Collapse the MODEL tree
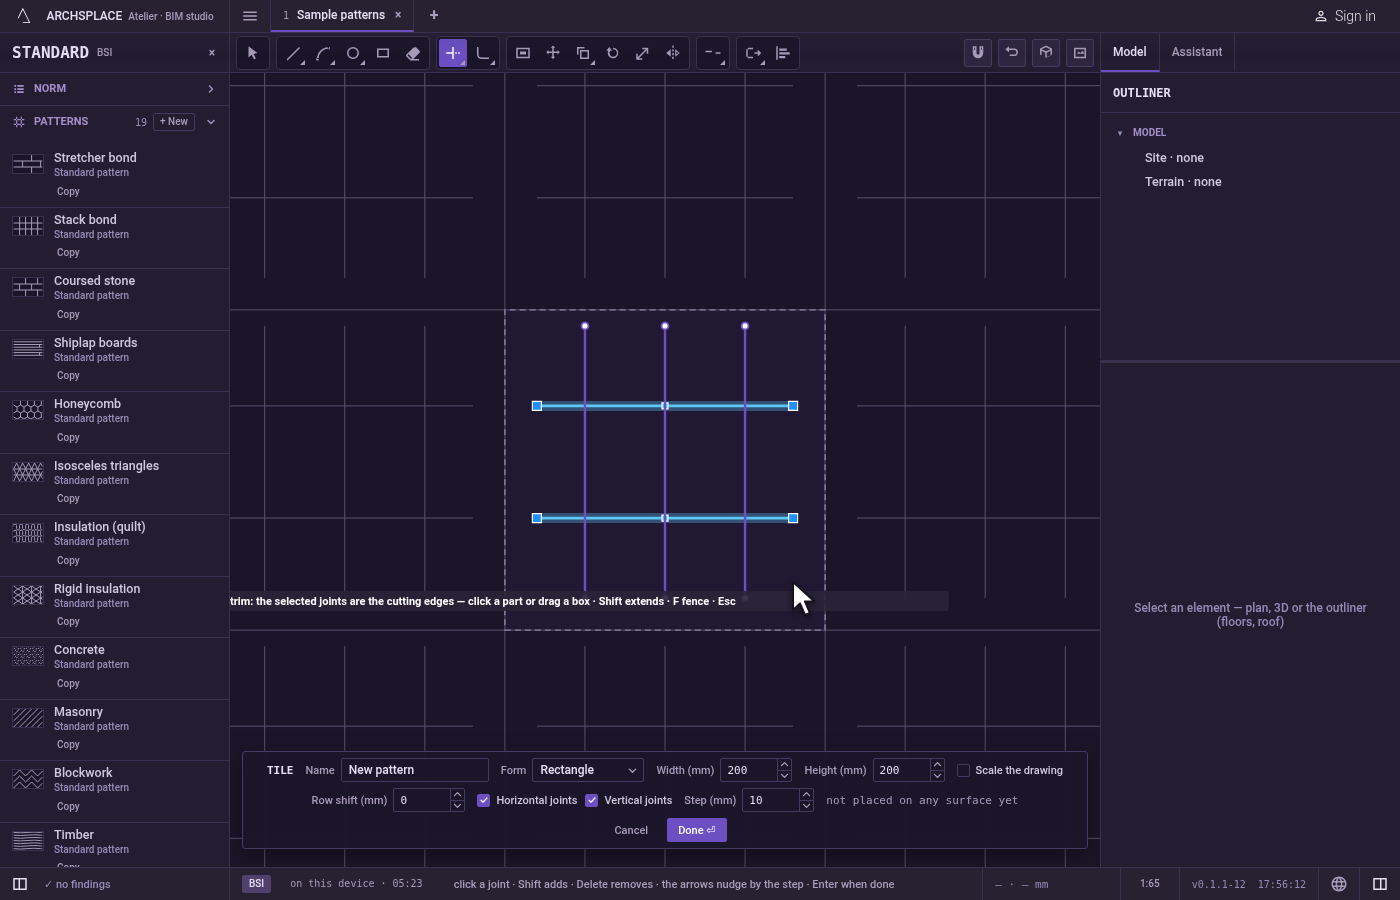This screenshot has height=900, width=1400. pos(1120,133)
